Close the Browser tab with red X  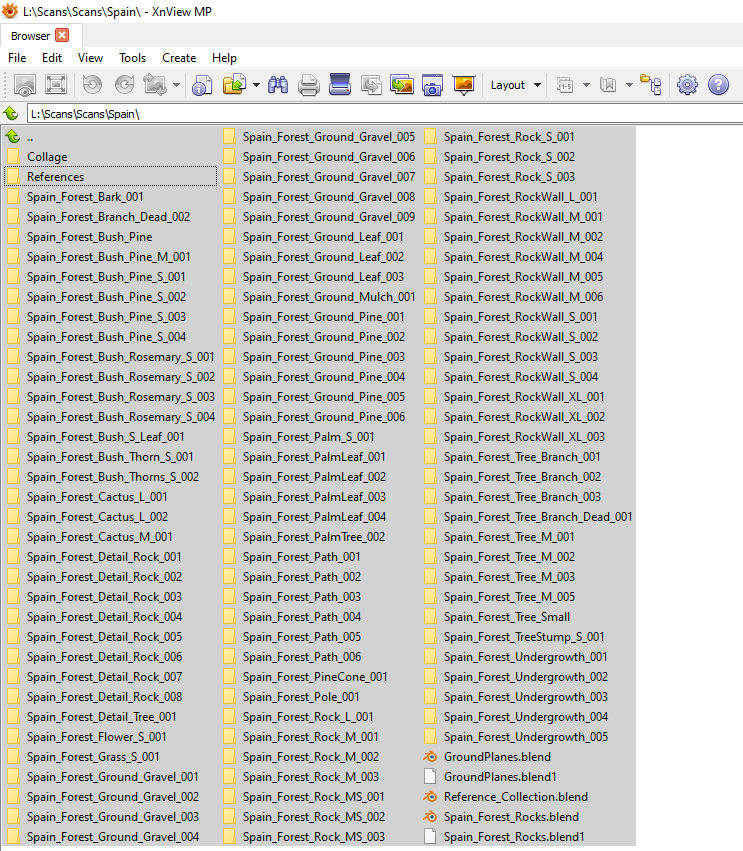[62, 35]
